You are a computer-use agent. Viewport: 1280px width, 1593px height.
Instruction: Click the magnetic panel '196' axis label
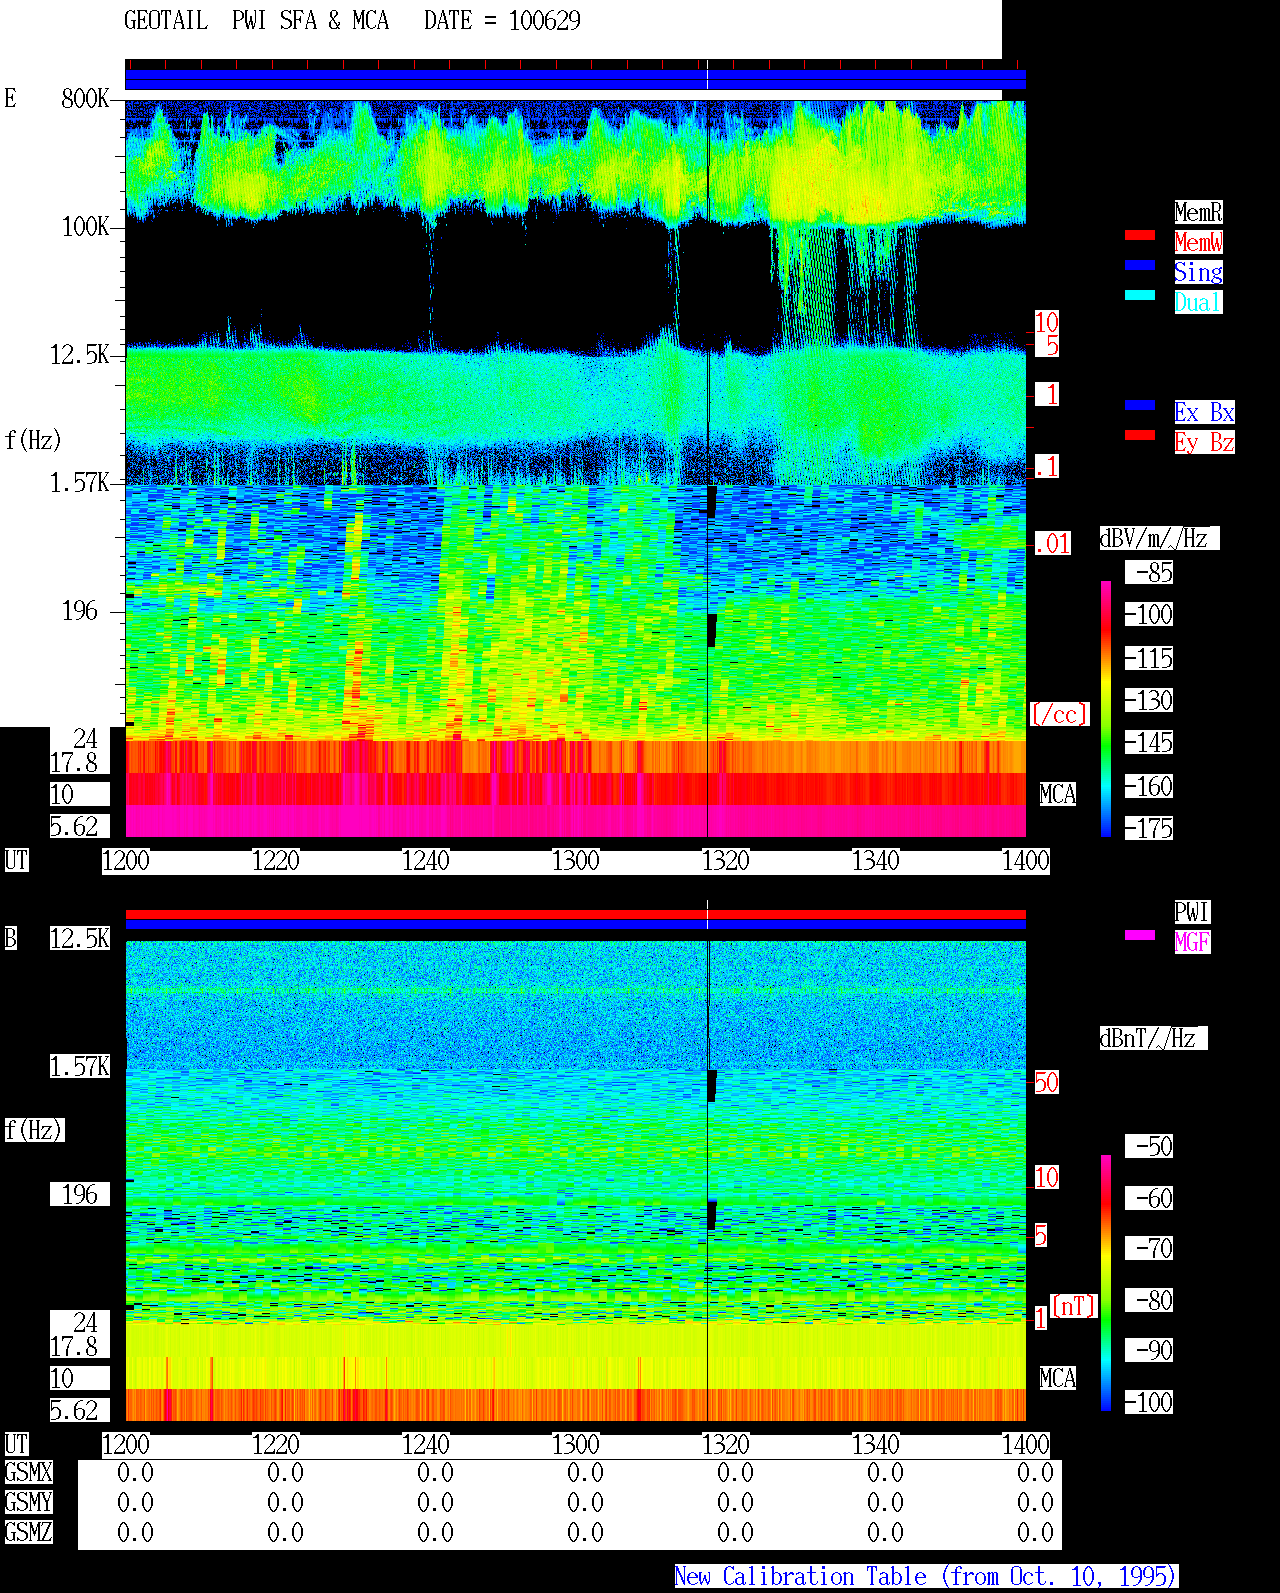pos(80,1195)
